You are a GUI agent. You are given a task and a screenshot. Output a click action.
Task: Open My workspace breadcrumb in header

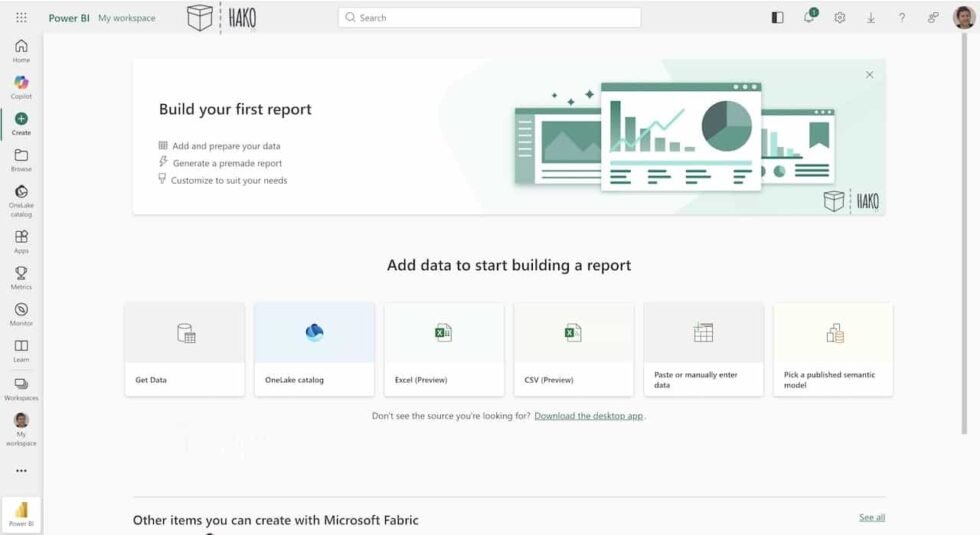tap(127, 18)
